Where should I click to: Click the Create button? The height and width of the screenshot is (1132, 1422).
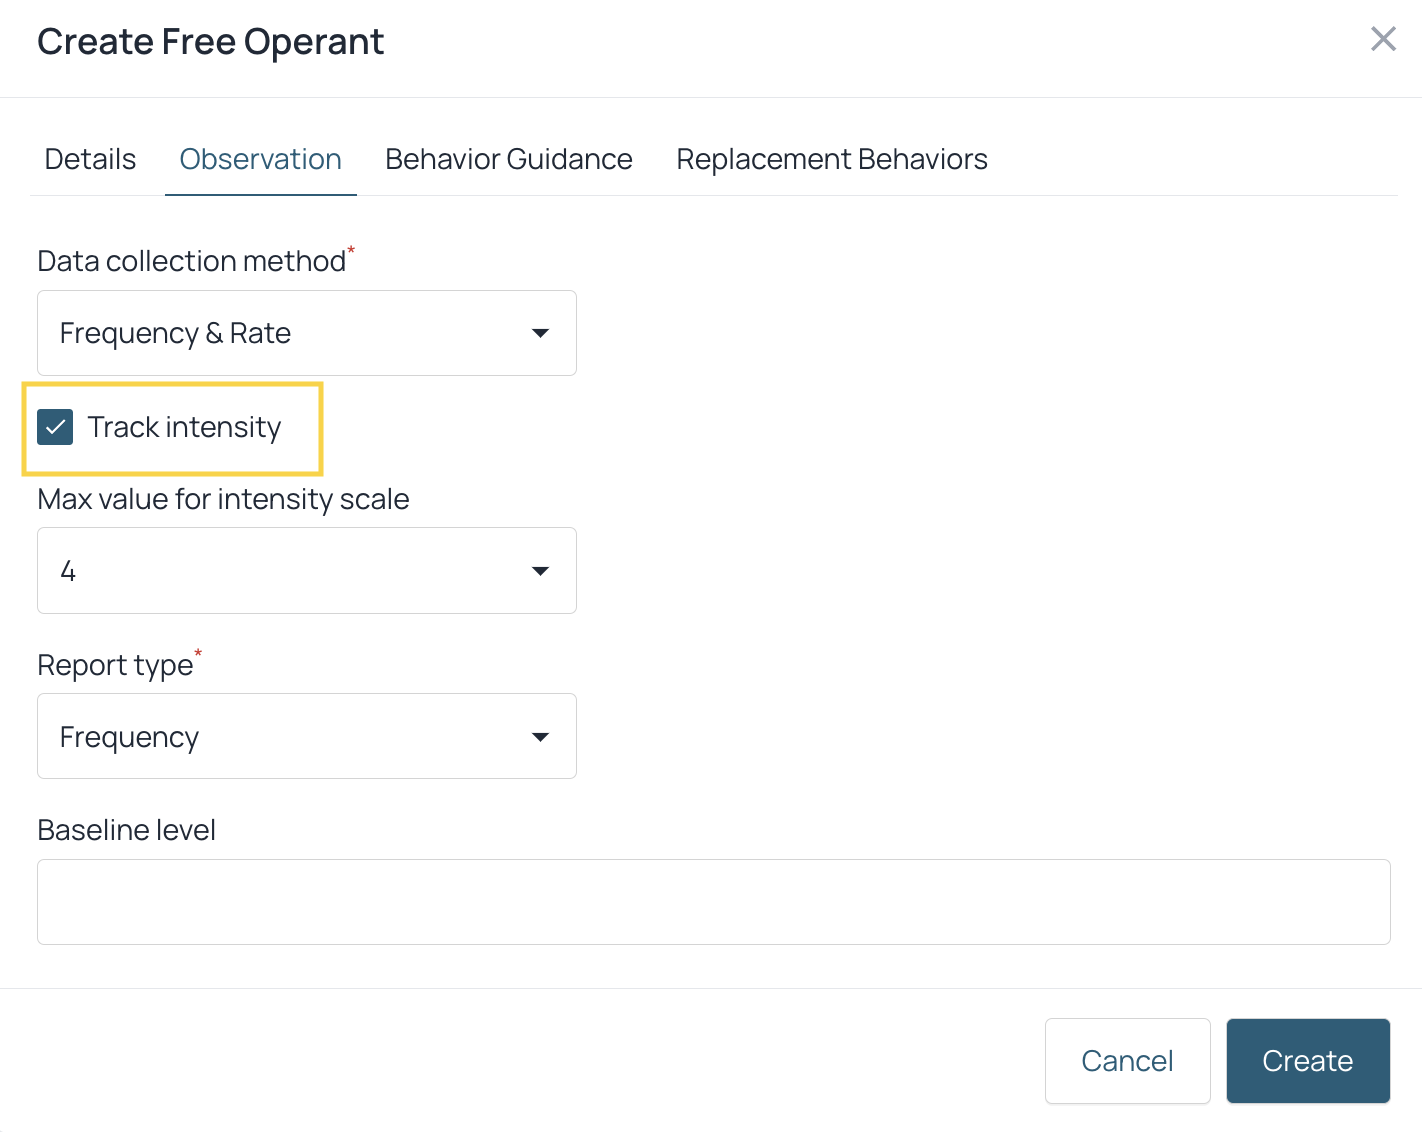point(1308,1061)
